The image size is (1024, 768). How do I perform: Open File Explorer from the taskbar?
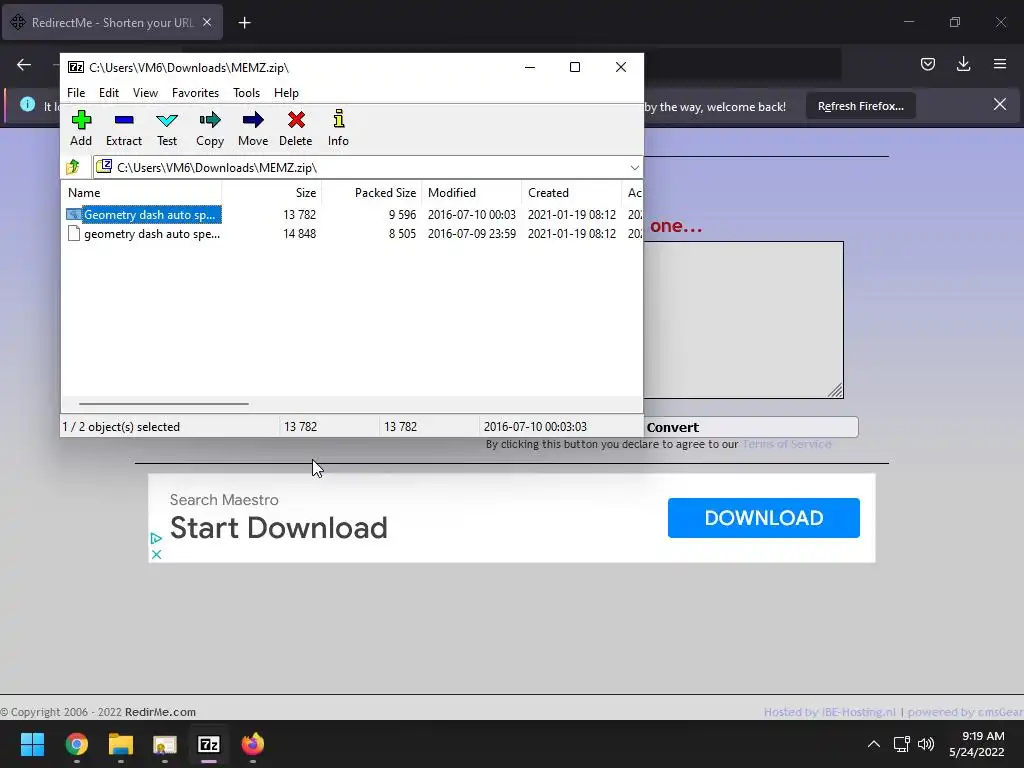(121, 744)
